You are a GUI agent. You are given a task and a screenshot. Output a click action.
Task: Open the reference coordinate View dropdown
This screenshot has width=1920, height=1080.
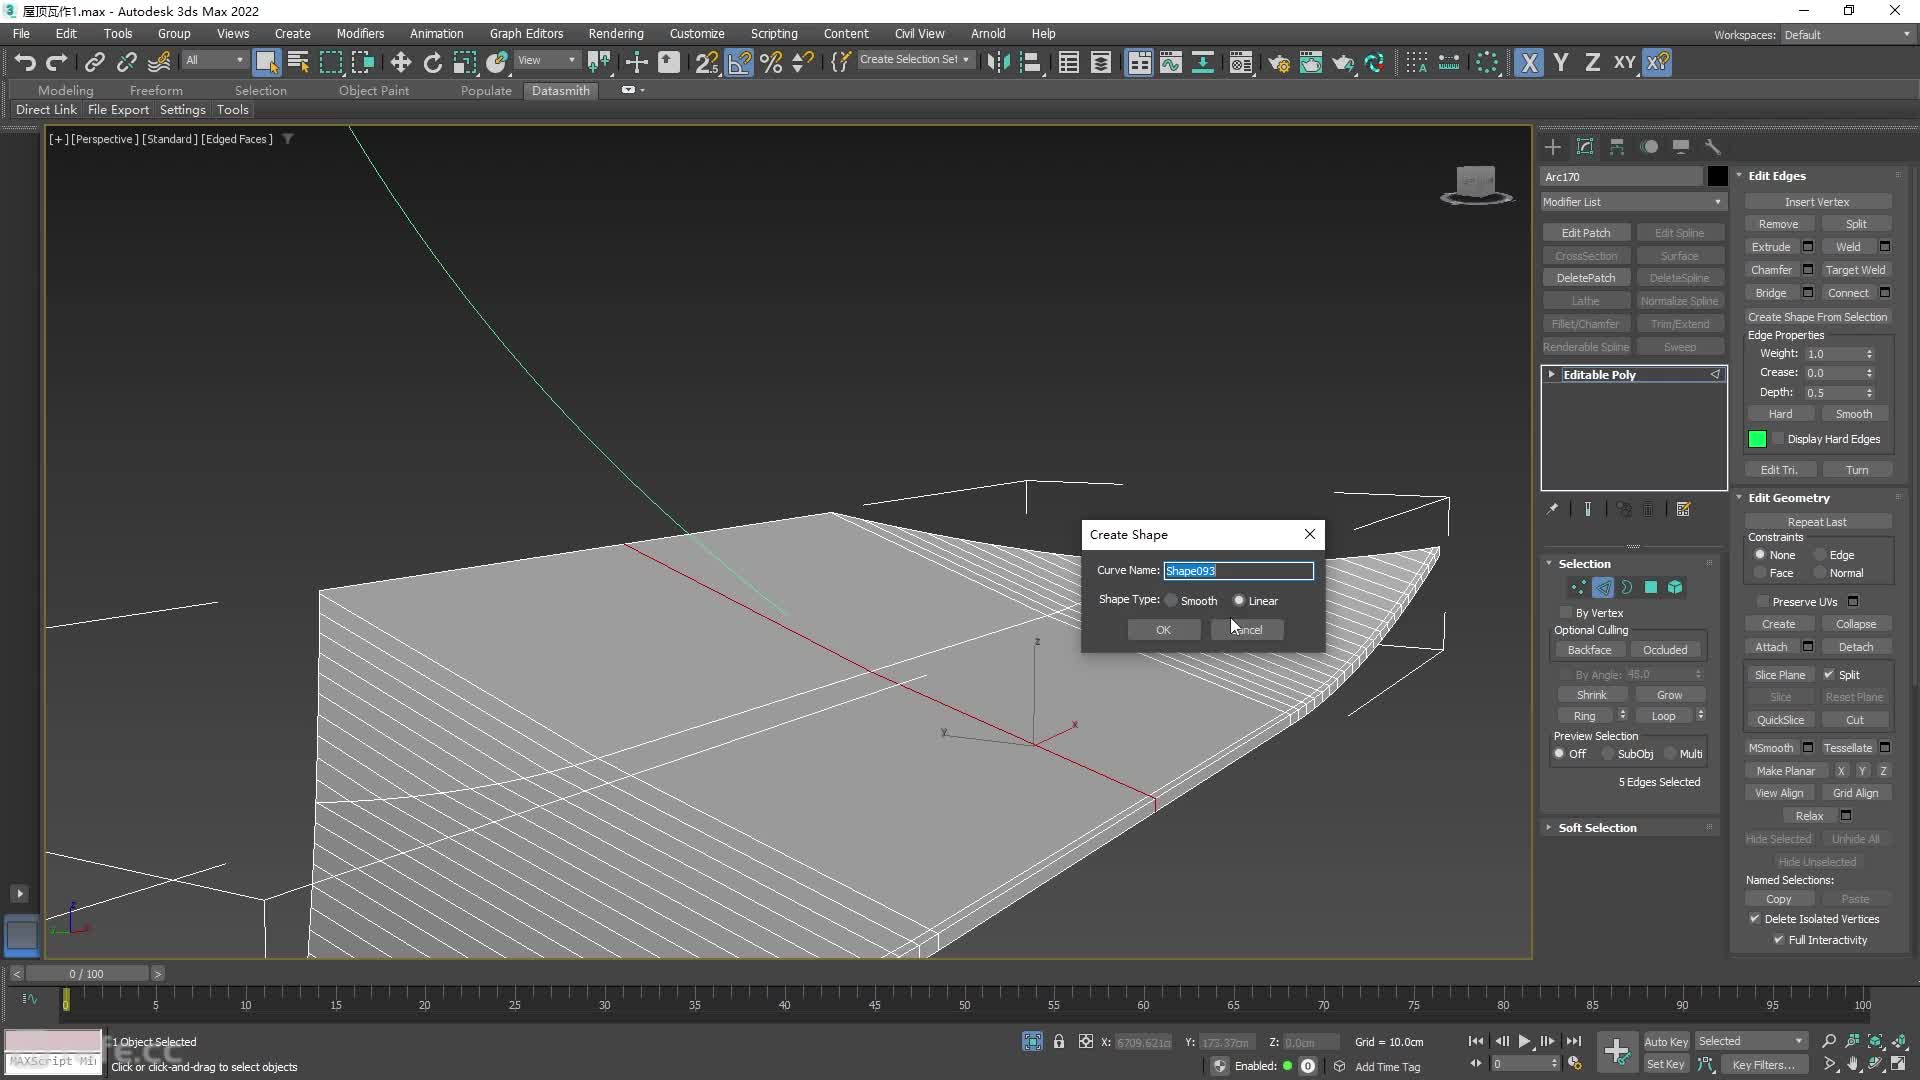click(x=546, y=60)
